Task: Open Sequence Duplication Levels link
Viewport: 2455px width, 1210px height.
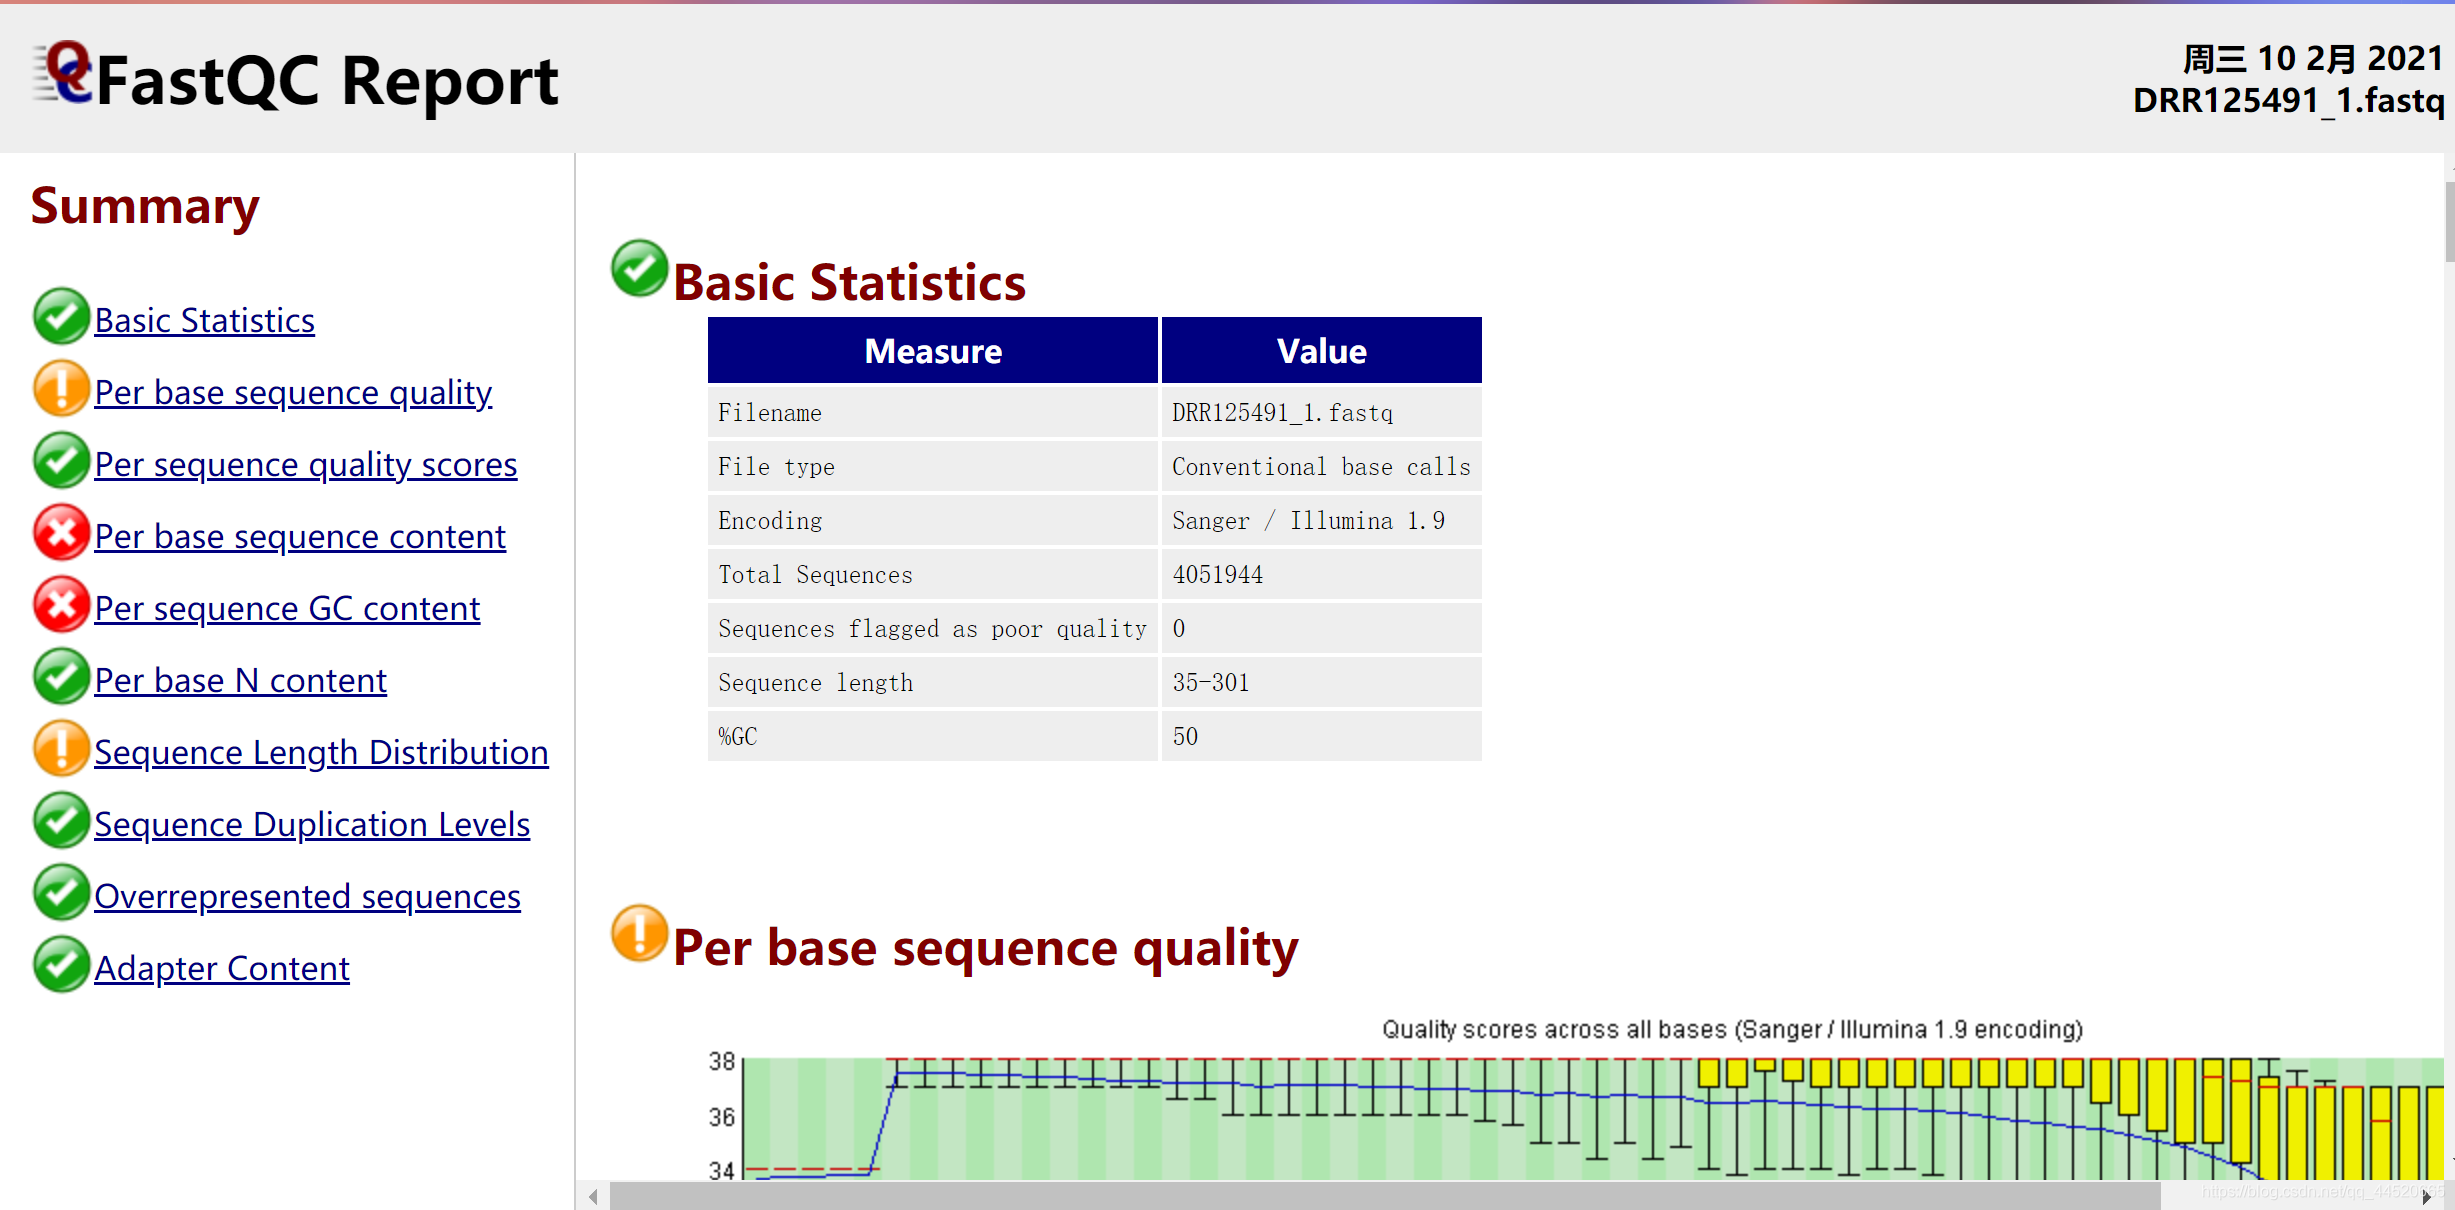Action: point(311,825)
